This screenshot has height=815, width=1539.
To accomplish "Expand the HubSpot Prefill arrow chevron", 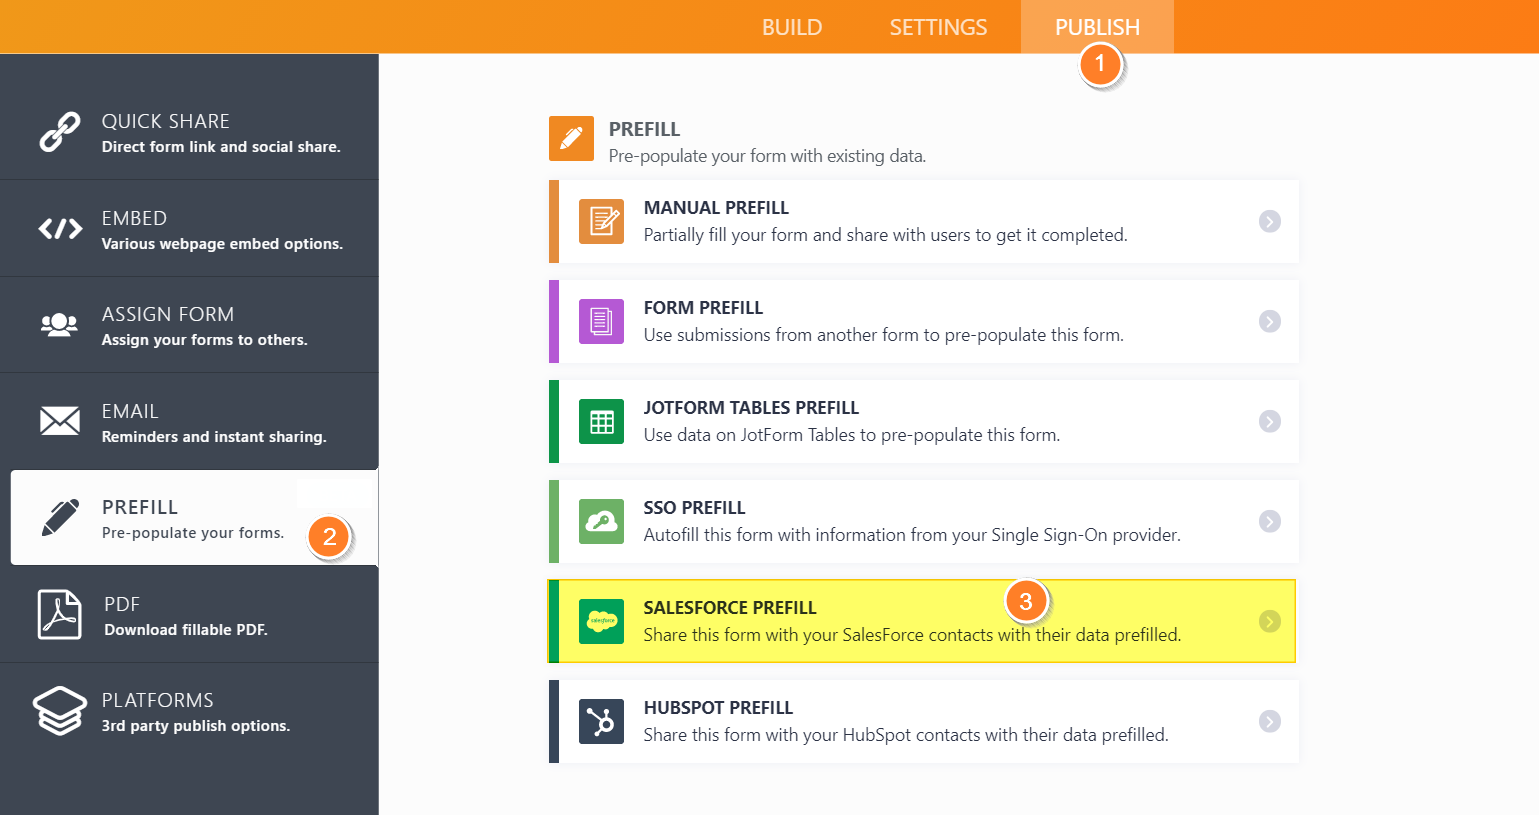I will (x=1270, y=721).
